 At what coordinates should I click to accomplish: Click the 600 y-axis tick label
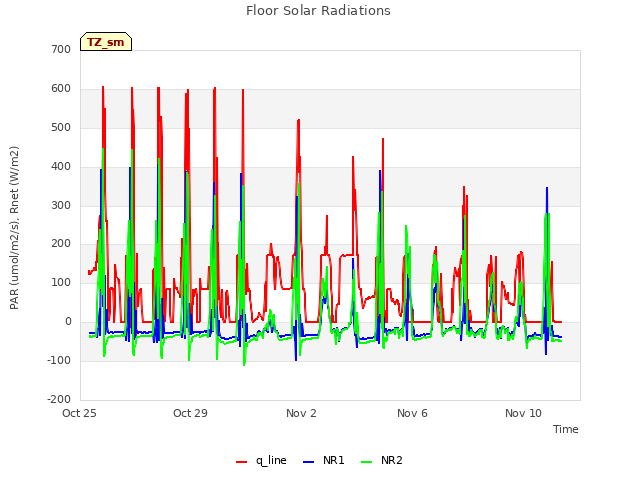pos(61,89)
